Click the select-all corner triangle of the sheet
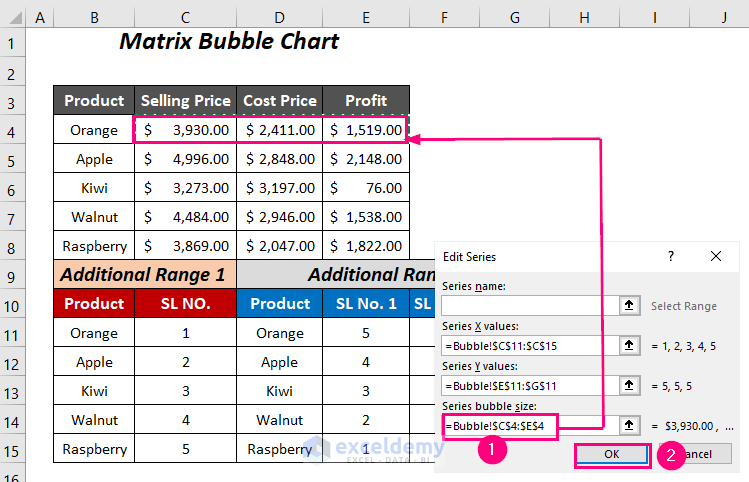Viewport: 749px width, 482px height. click(x=12, y=18)
